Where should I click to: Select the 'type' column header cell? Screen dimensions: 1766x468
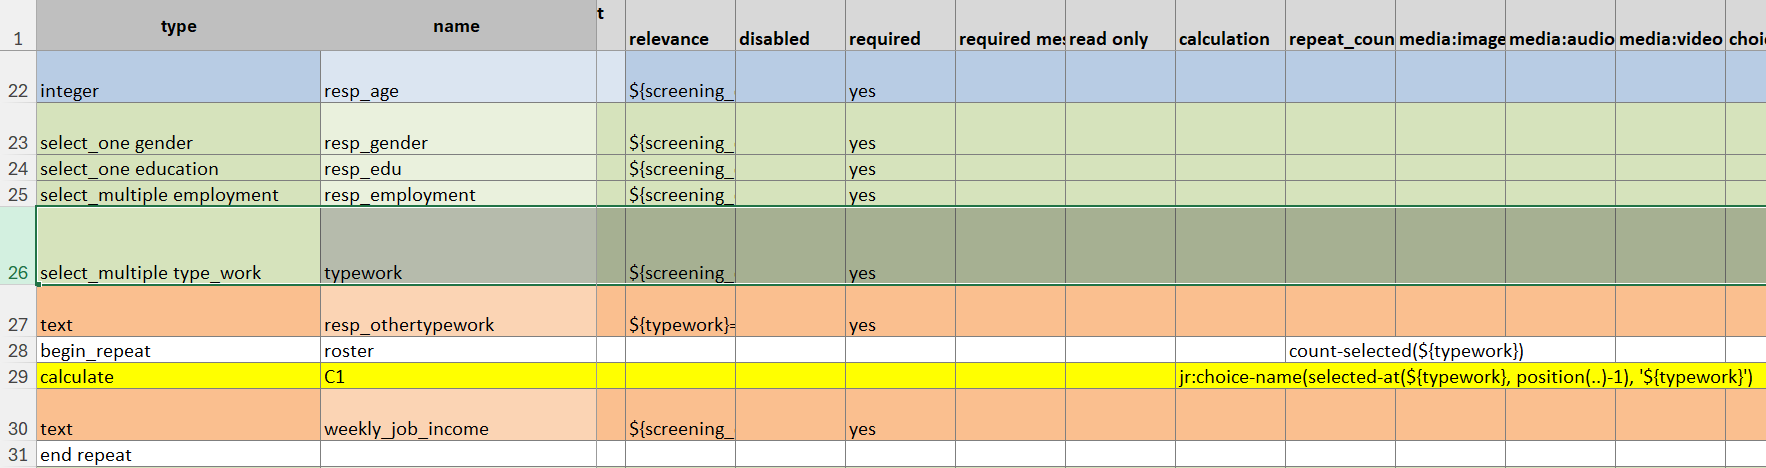(178, 26)
